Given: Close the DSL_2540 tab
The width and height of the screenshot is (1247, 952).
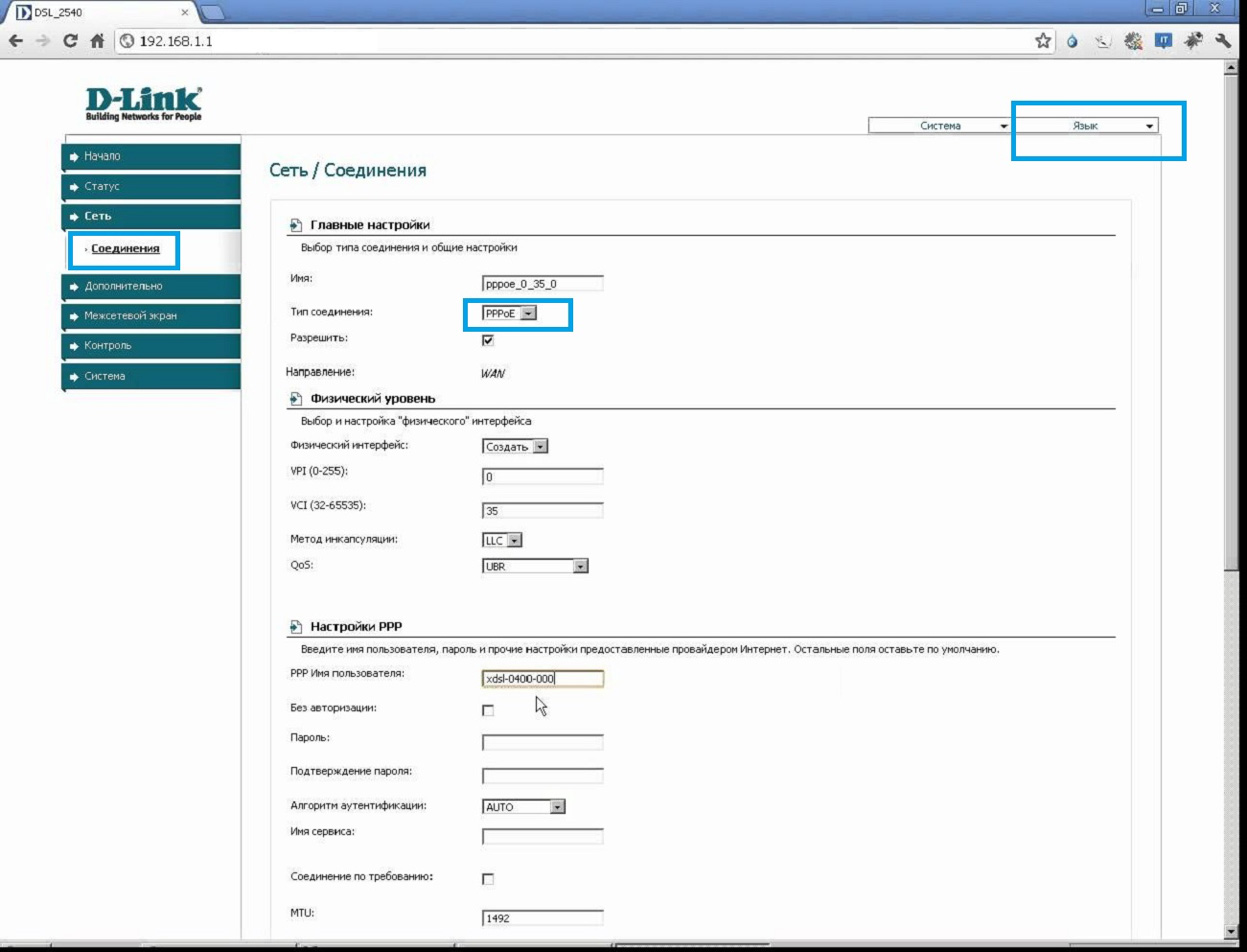Looking at the screenshot, I should [x=186, y=13].
